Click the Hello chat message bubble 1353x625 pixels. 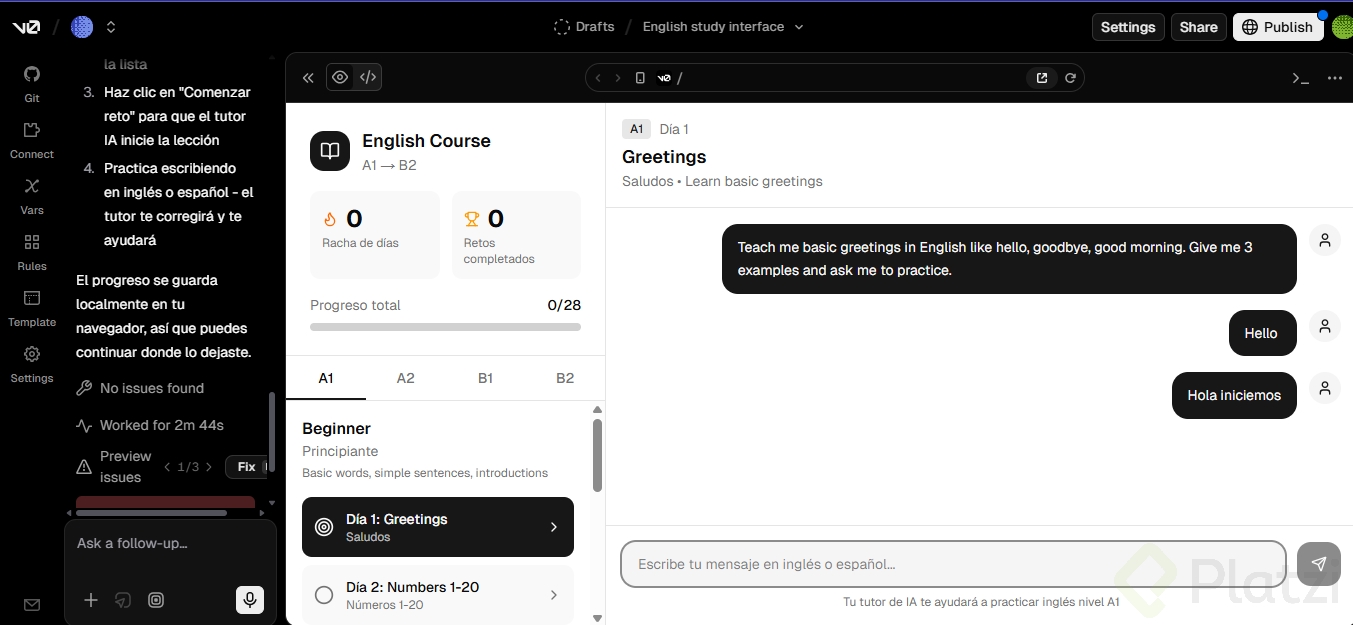click(1262, 333)
